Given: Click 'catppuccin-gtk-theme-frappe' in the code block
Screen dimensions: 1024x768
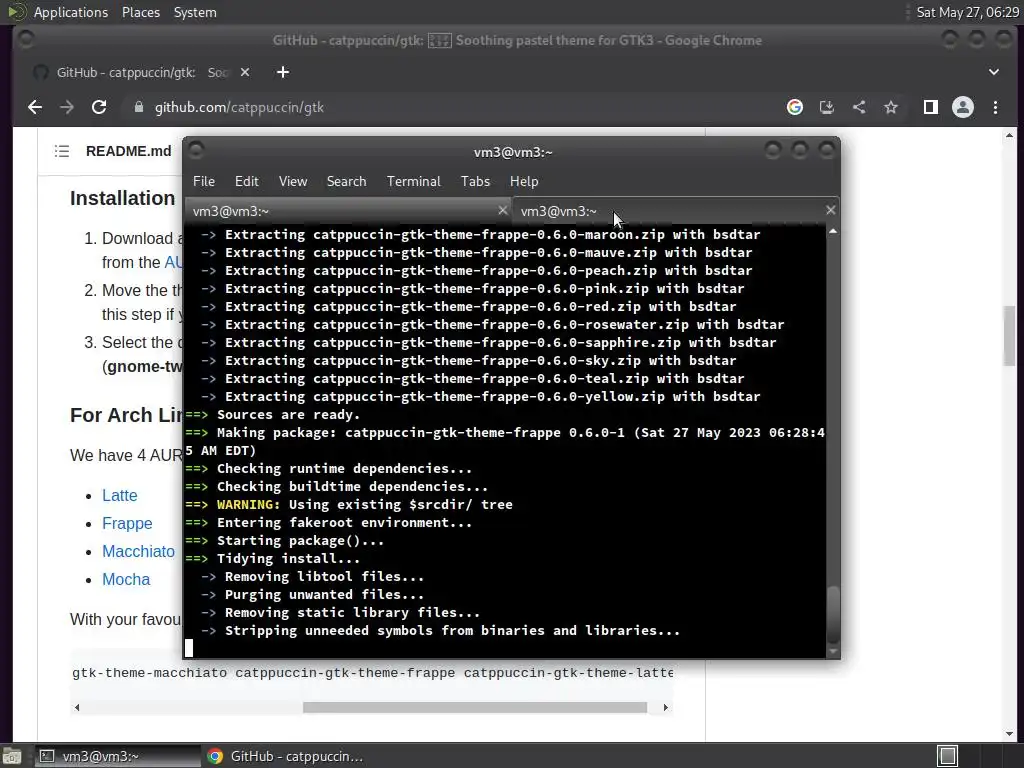Looking at the screenshot, I should tap(345, 673).
